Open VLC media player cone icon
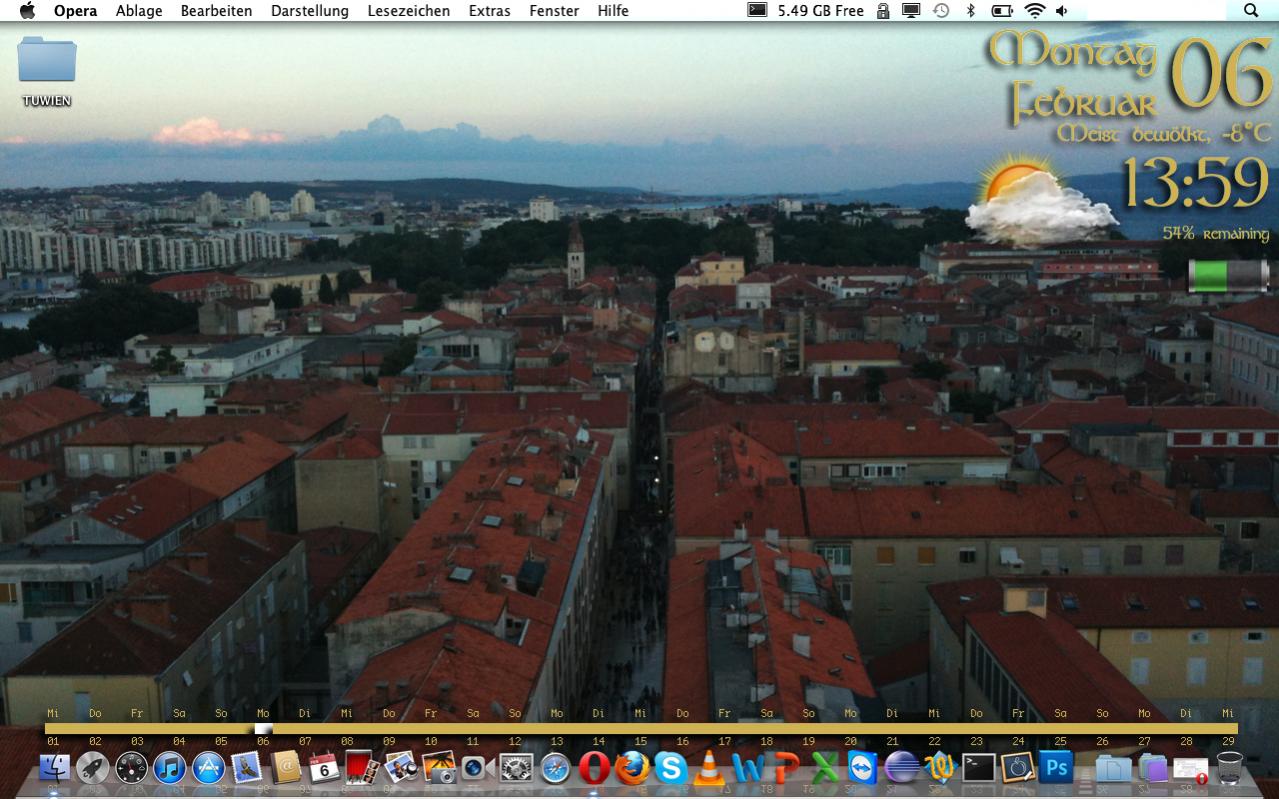The image size is (1279, 799). [x=709, y=768]
